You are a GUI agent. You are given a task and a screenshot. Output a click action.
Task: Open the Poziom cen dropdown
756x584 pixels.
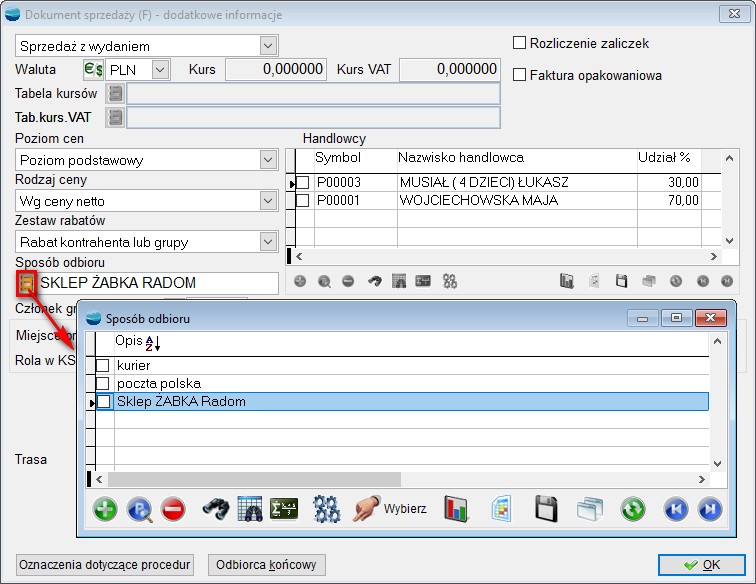[x=267, y=160]
